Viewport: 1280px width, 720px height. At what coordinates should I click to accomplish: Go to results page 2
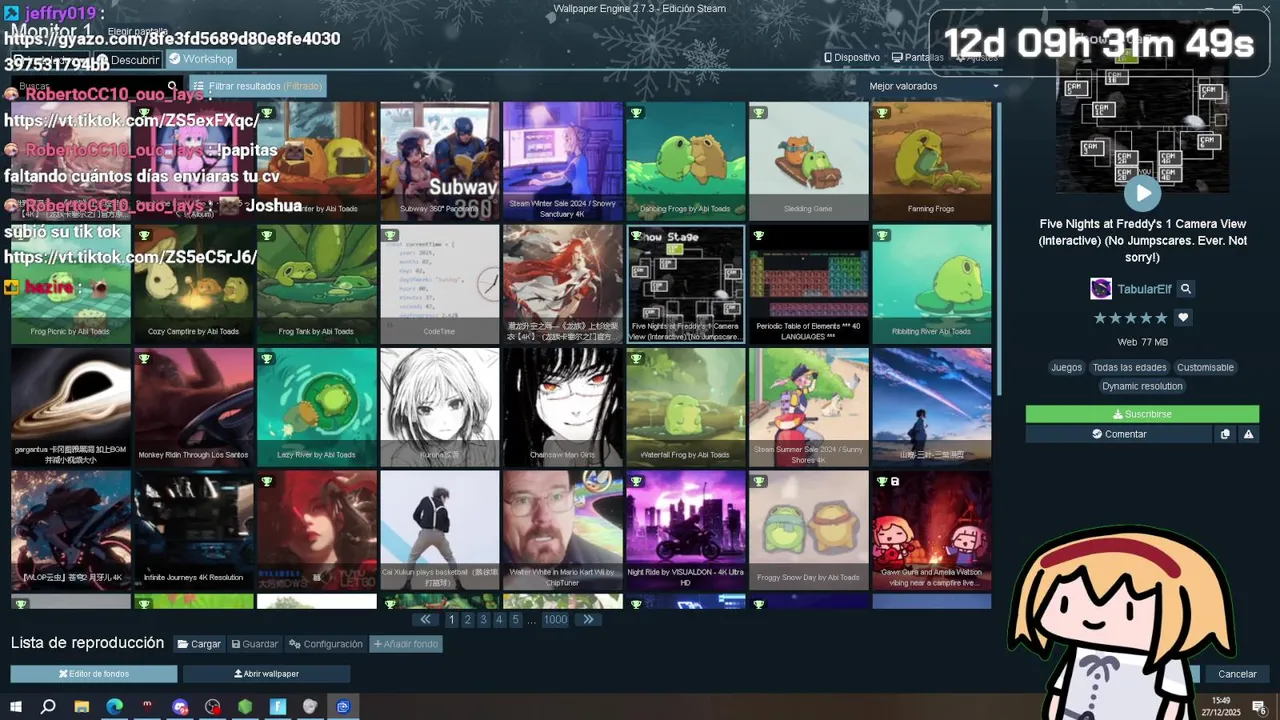(x=467, y=619)
